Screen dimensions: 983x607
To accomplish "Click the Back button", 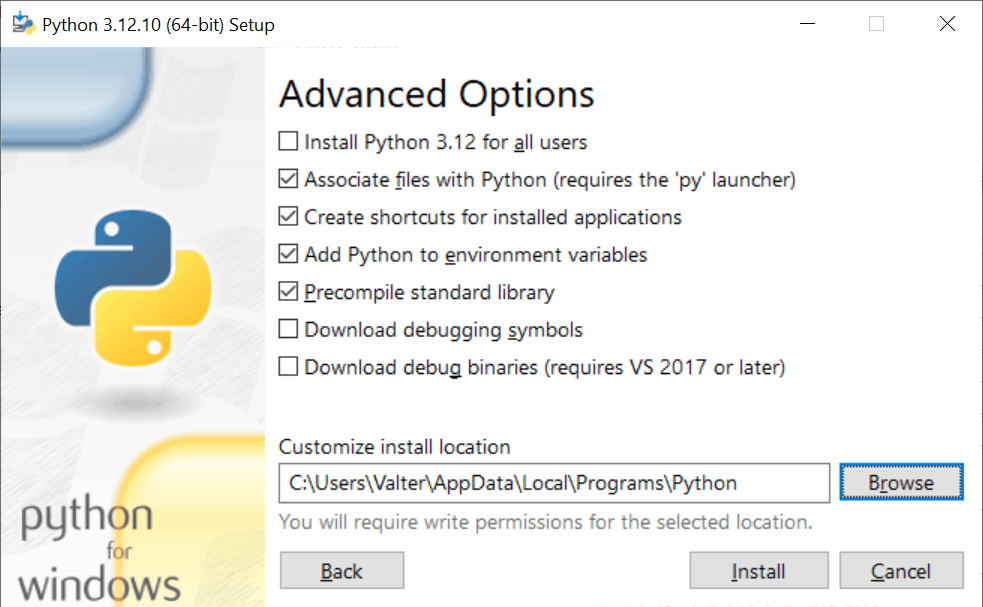I will tap(341, 570).
